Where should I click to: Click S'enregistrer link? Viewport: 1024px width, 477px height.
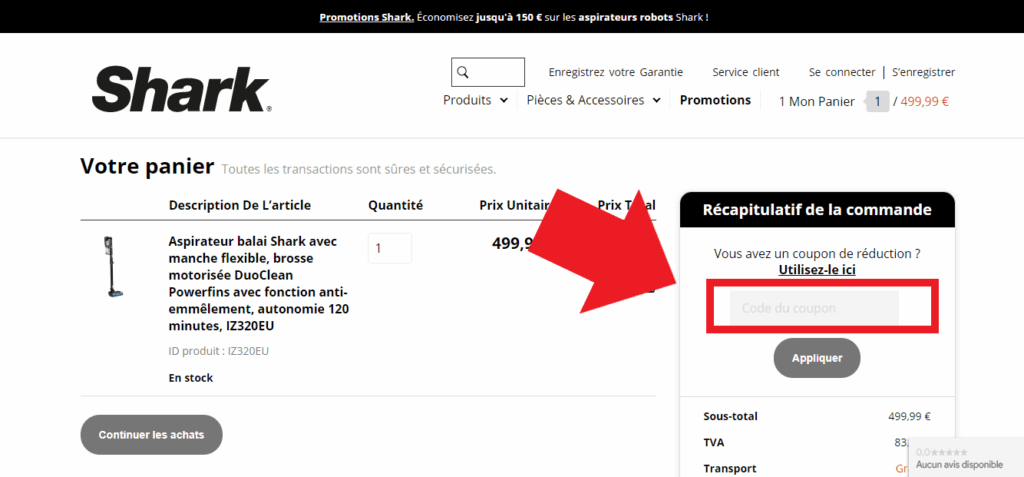tap(923, 72)
